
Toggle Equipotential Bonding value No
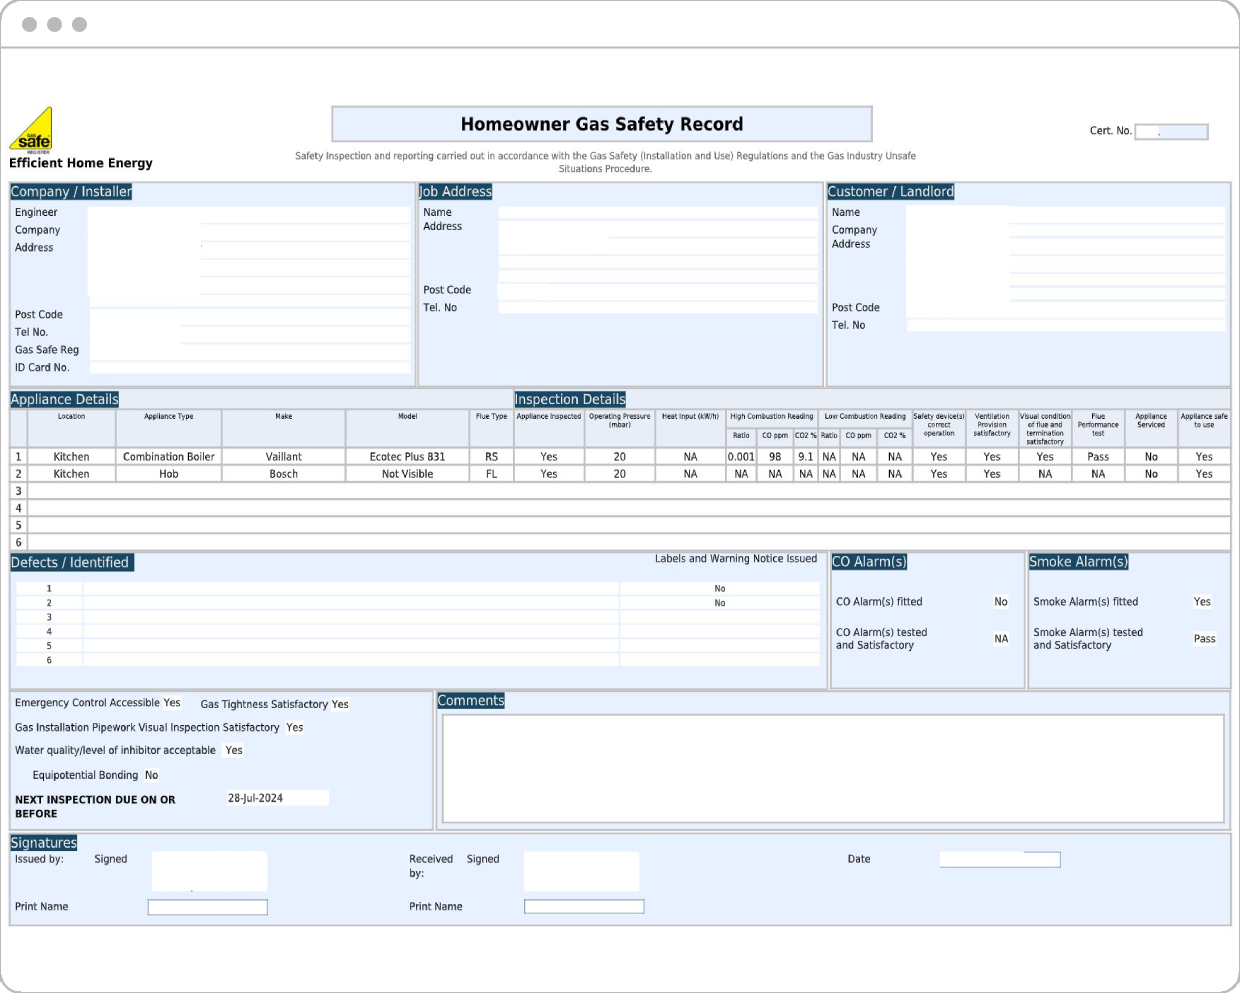click(x=152, y=775)
